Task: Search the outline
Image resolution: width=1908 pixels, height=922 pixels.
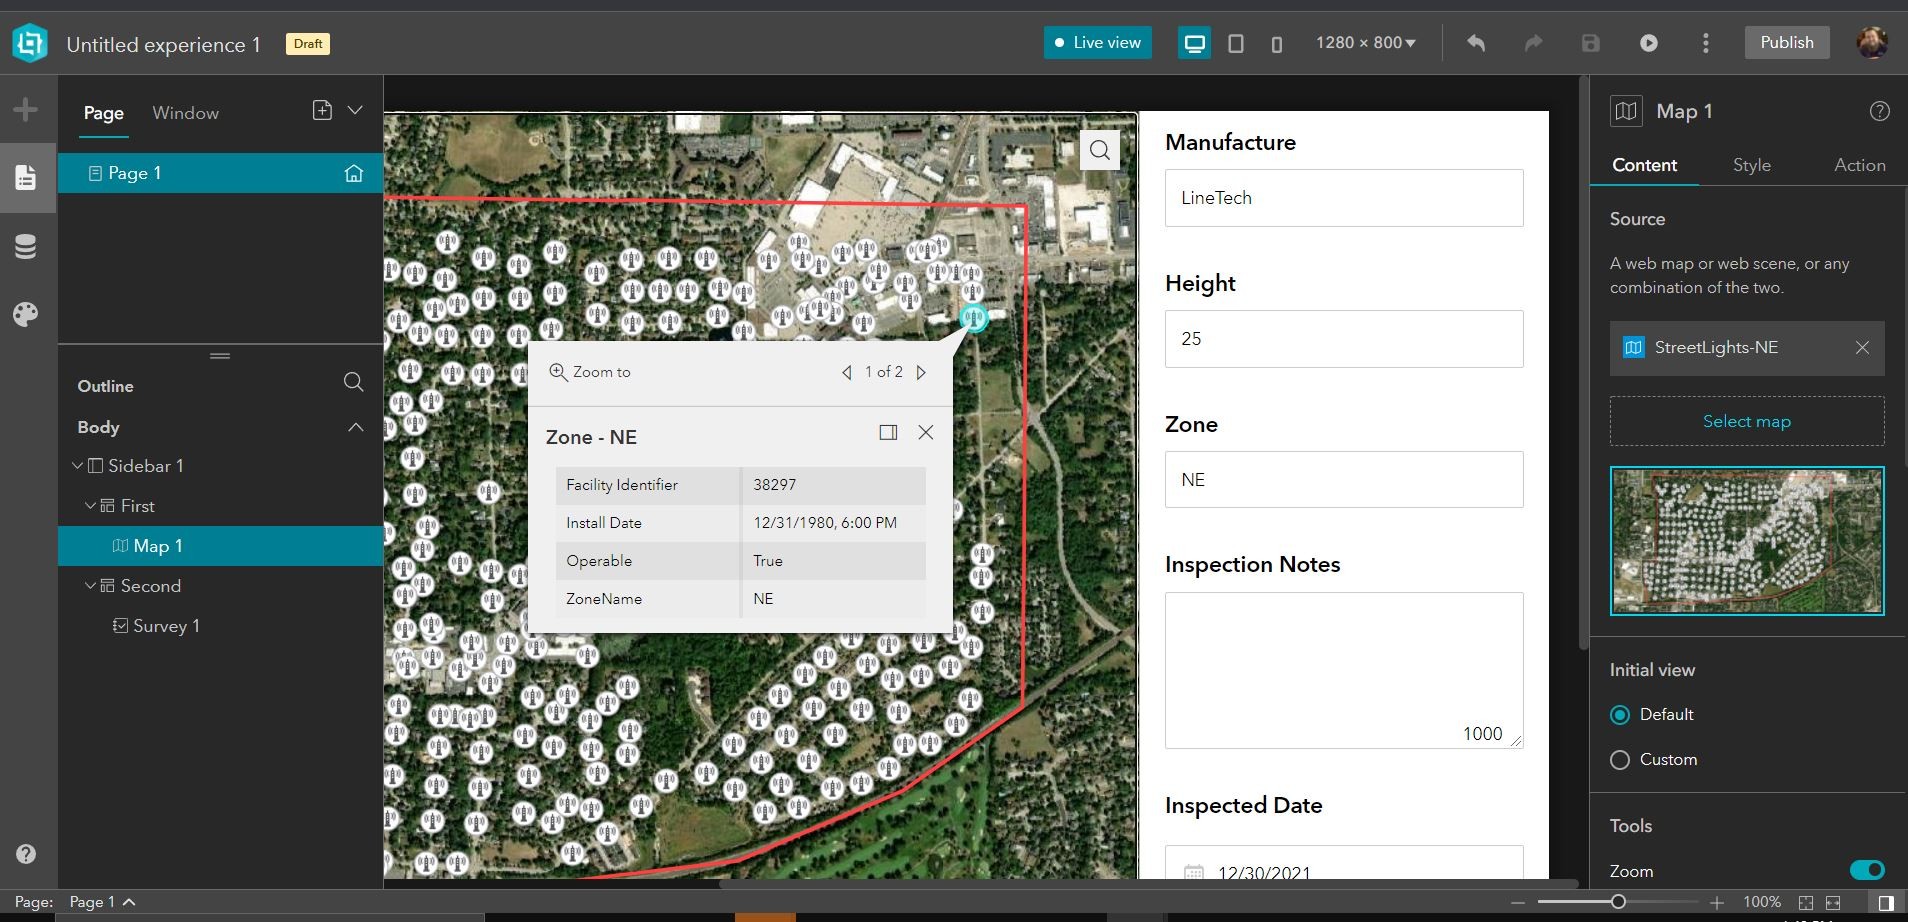Action: tap(353, 382)
